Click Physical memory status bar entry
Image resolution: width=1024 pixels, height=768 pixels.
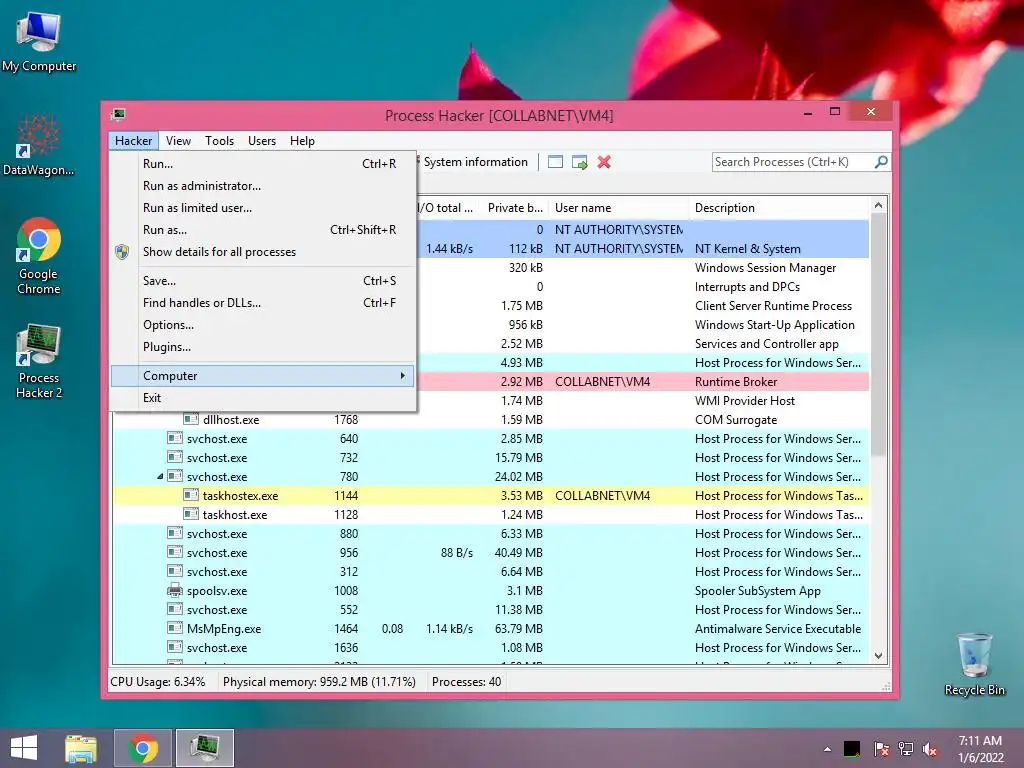coord(319,682)
